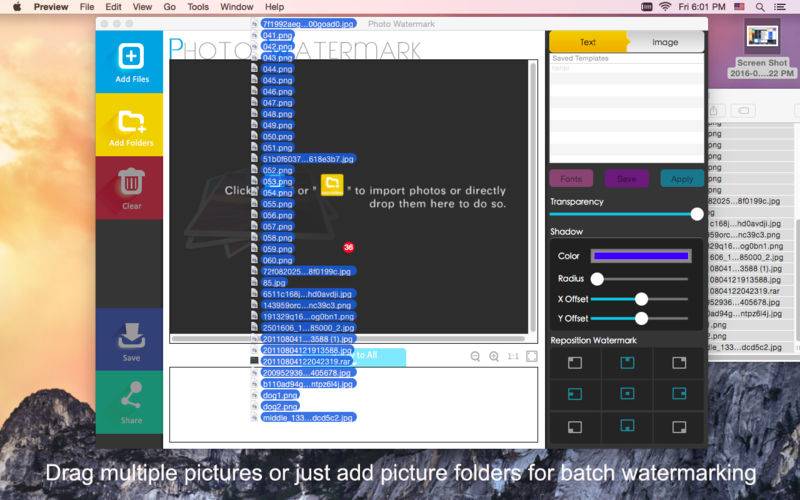Click the purple Save template button

pyautogui.click(x=627, y=179)
